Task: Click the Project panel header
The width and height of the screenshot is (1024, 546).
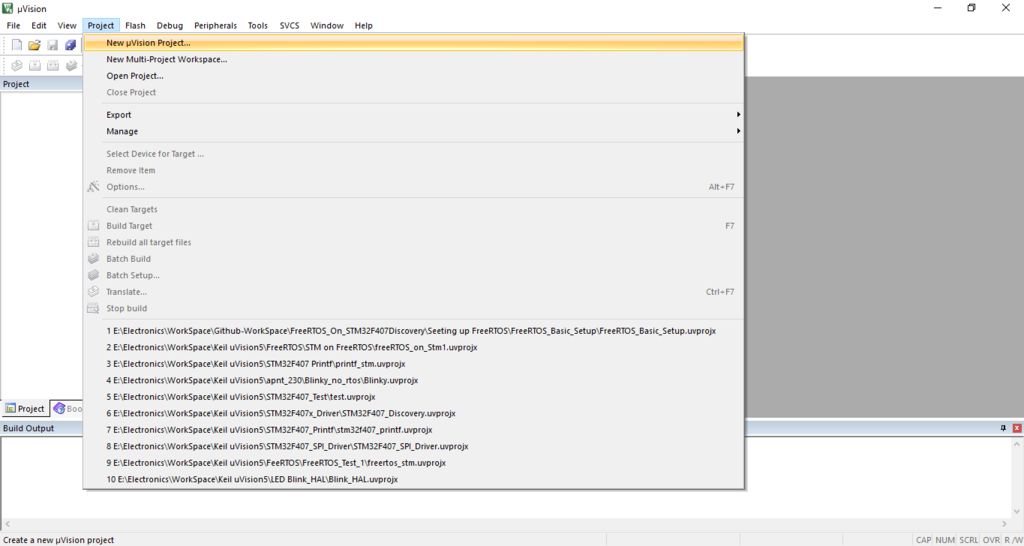Action: 42,84
